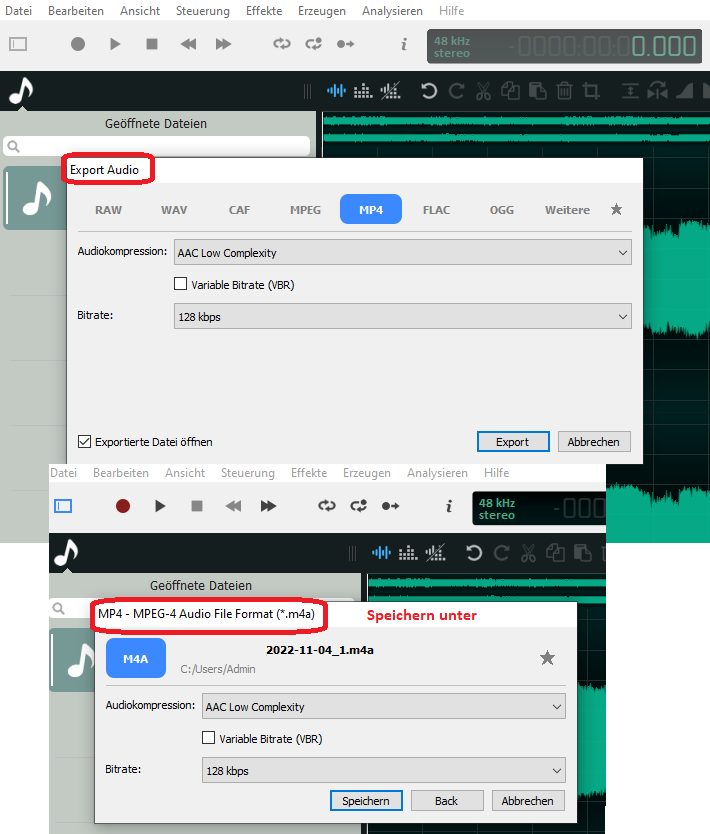Toggle loop playback in the upper toolbar
The image size is (710, 834).
tap(282, 44)
